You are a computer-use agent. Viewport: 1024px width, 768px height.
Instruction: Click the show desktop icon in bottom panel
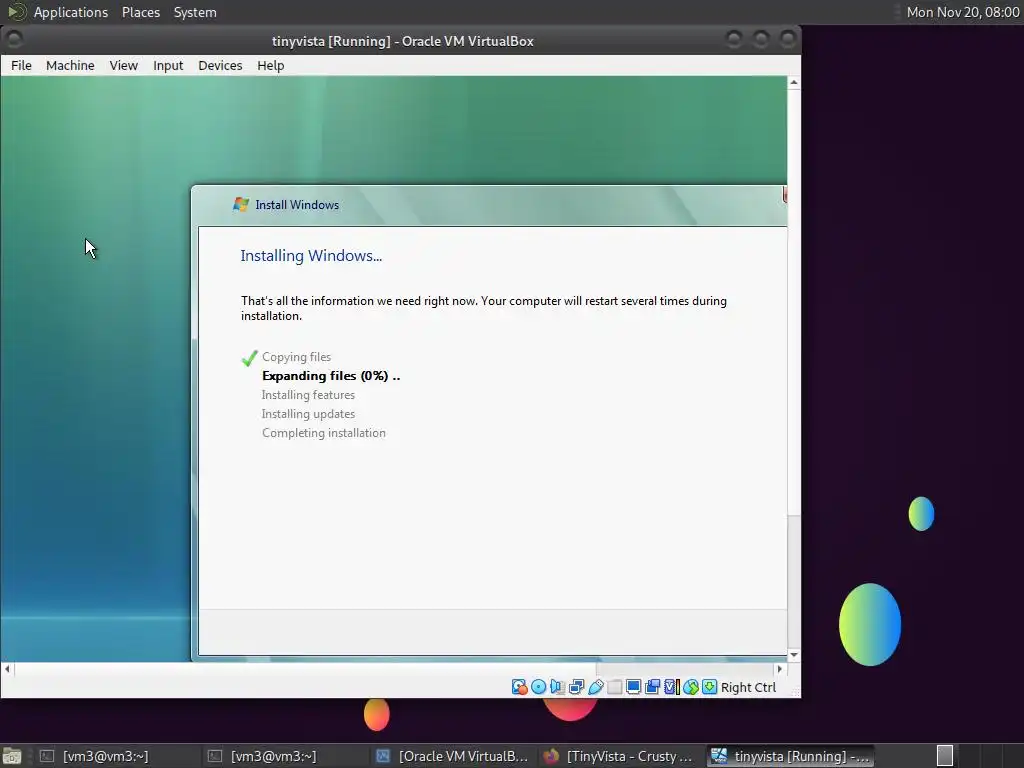tap(11, 756)
